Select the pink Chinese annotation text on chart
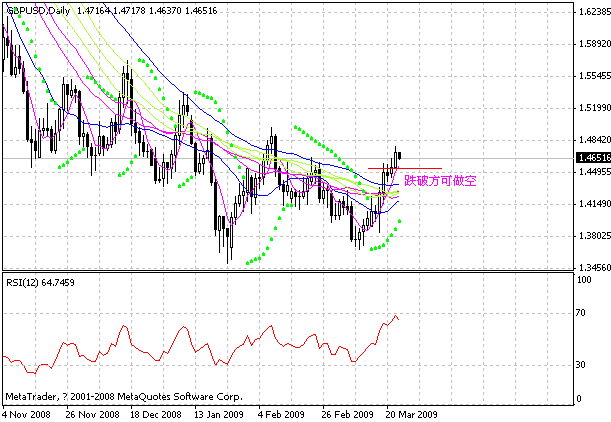Image resolution: width=611 pixels, height=422 pixels. point(440,181)
